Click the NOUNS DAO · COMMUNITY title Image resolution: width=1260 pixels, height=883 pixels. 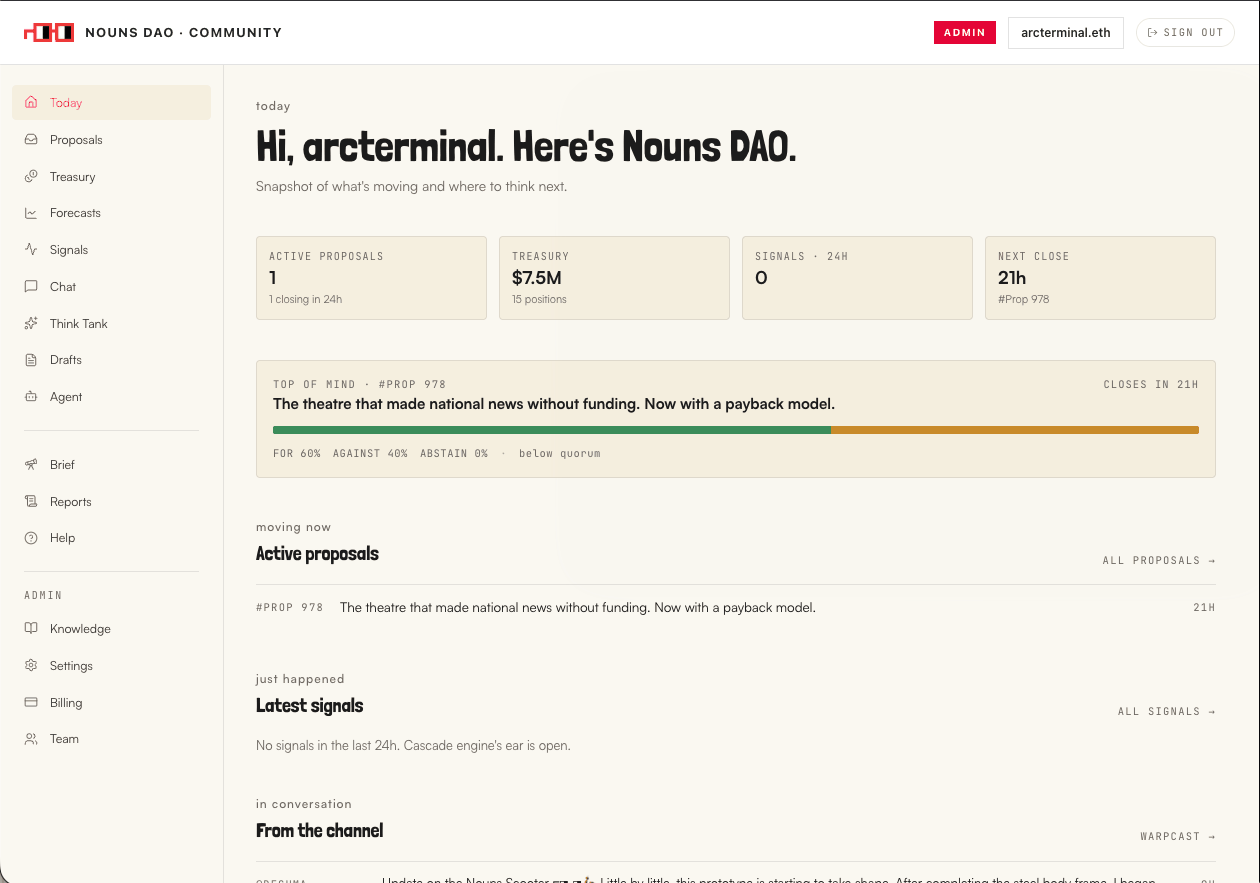(x=184, y=32)
